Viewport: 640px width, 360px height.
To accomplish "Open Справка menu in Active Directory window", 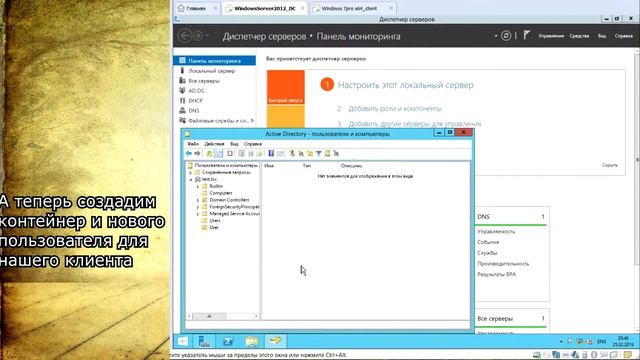I will [x=253, y=144].
